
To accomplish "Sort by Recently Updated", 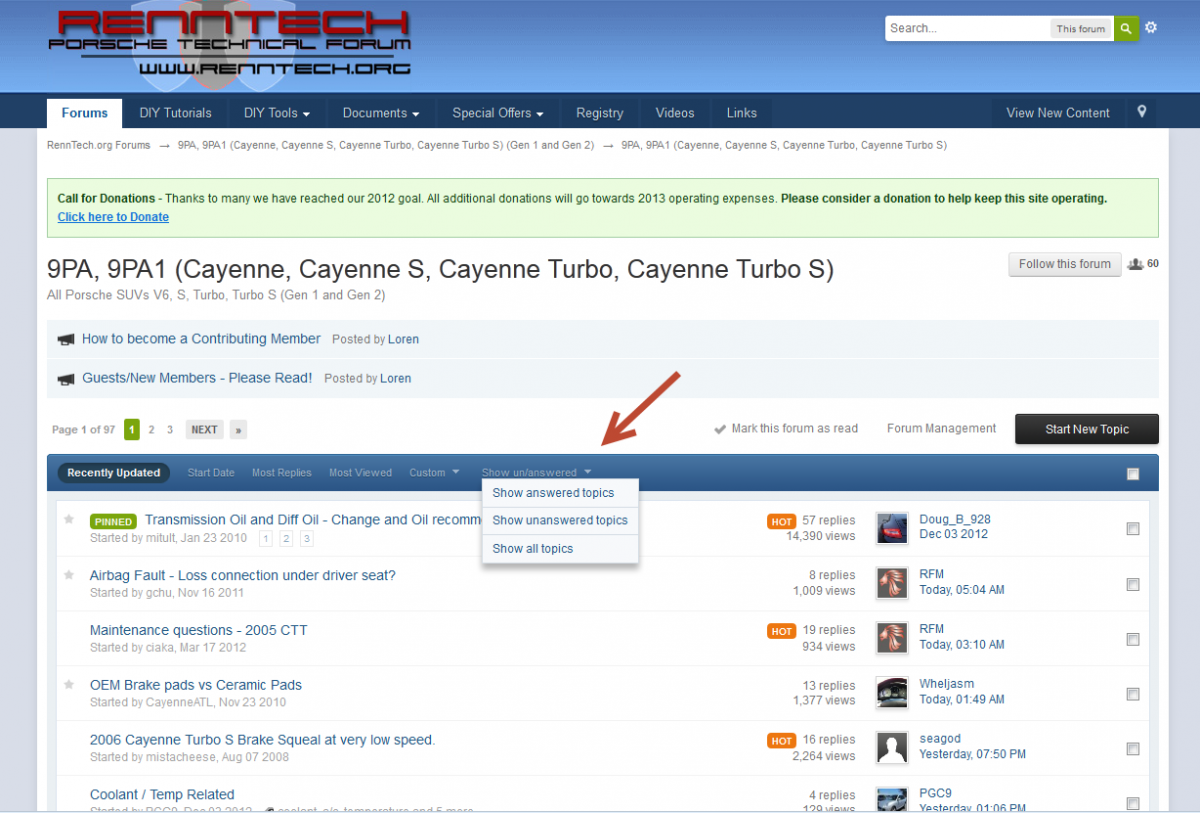I will pyautogui.click(x=114, y=473).
